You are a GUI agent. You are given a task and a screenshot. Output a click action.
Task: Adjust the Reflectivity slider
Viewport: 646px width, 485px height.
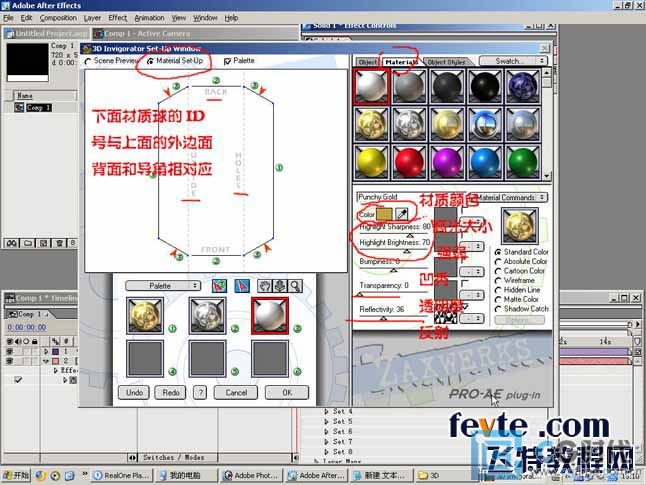point(383,319)
